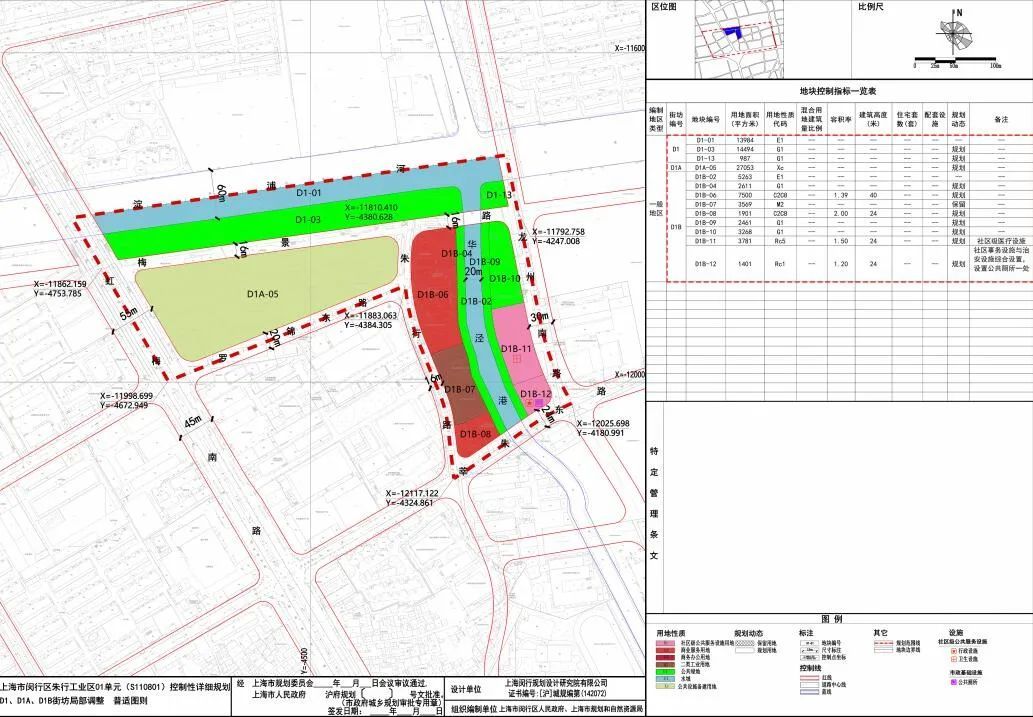Click the 尺寸标注 dimension legend symbol
The width and height of the screenshot is (1033, 717).
point(810,650)
